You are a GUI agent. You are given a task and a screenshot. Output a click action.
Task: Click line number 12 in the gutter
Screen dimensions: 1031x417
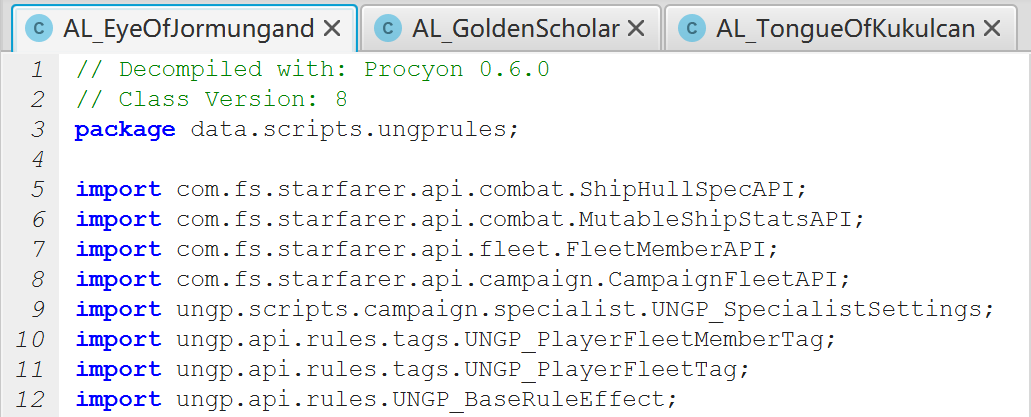31,400
